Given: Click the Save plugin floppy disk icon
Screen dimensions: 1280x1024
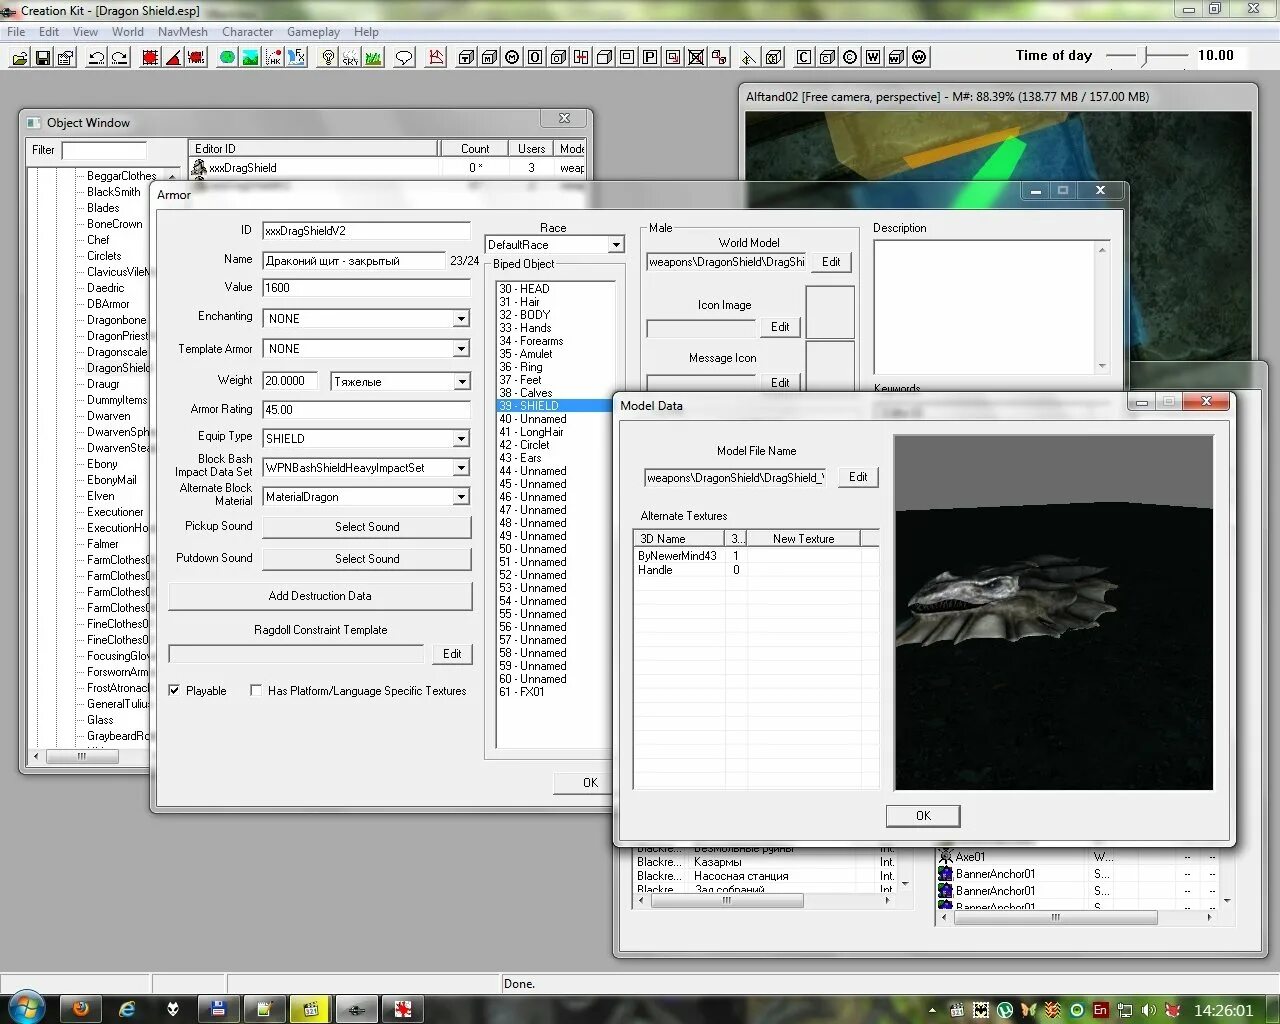Looking at the screenshot, I should tap(43, 58).
